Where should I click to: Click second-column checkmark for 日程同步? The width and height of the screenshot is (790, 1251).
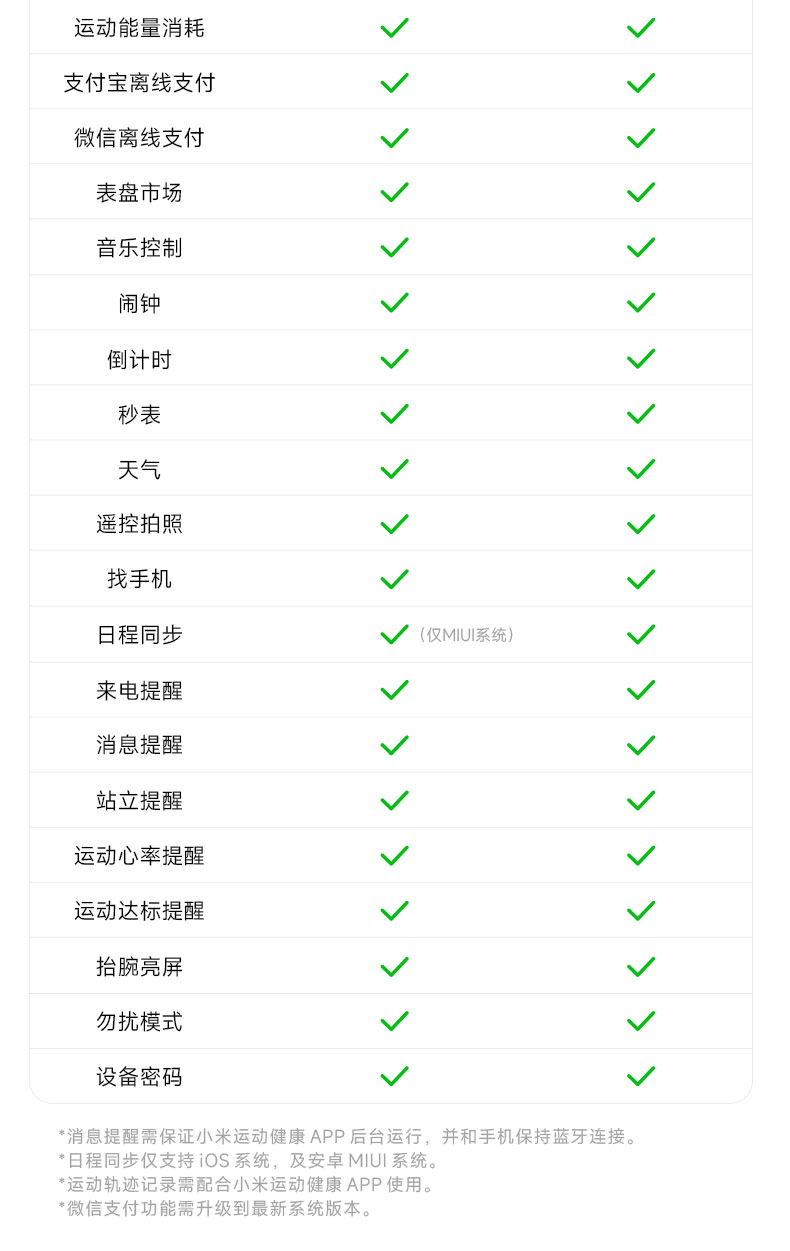click(x=641, y=635)
